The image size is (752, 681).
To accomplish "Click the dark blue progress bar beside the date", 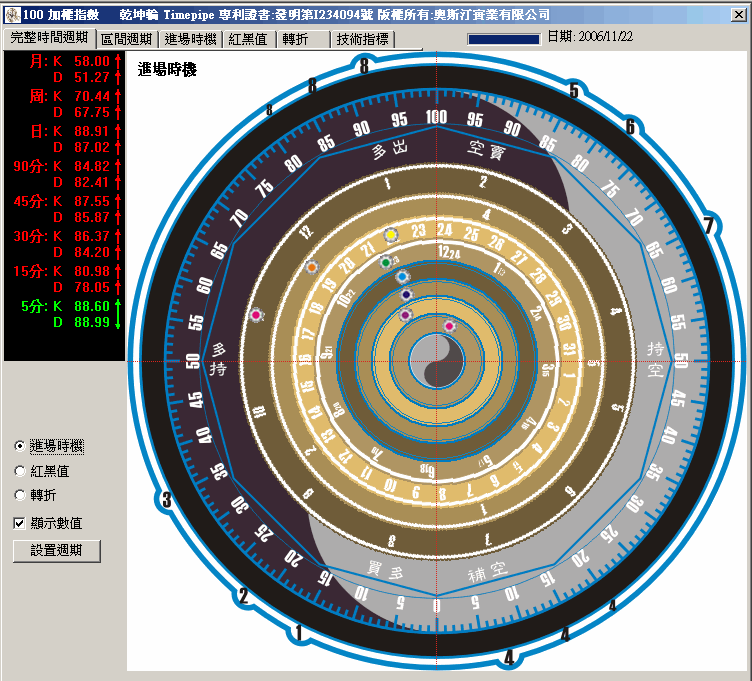I will (503, 38).
